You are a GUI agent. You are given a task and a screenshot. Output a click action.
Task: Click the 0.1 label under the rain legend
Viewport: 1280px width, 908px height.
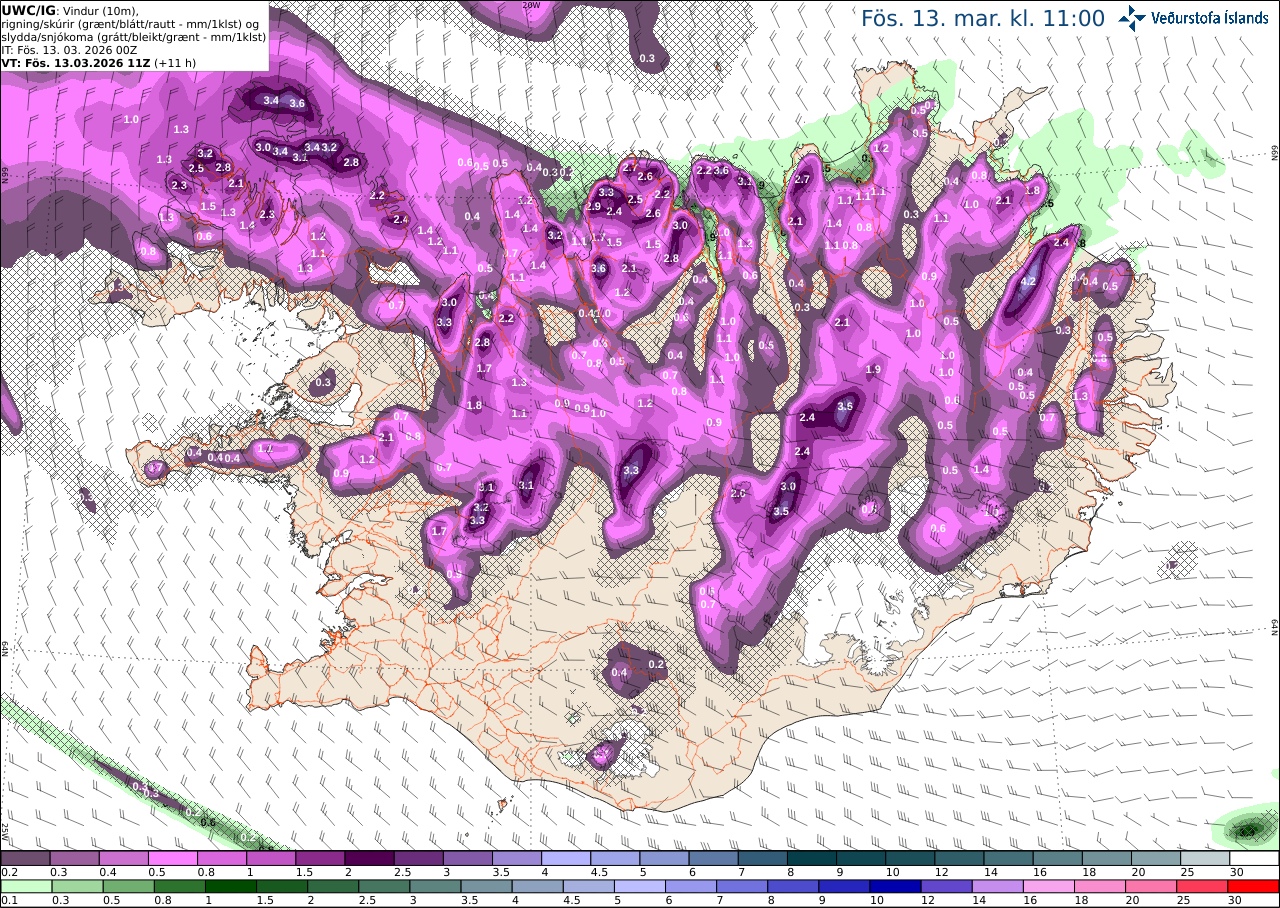9,900
